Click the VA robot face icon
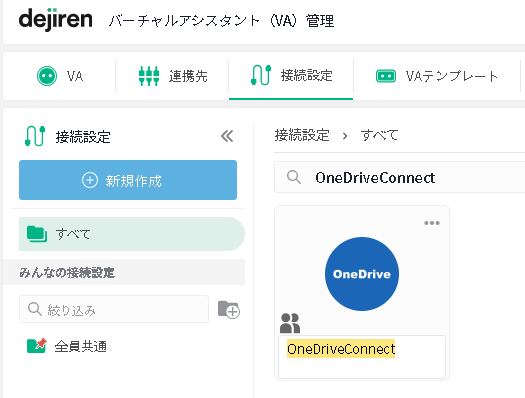 pos(47,76)
